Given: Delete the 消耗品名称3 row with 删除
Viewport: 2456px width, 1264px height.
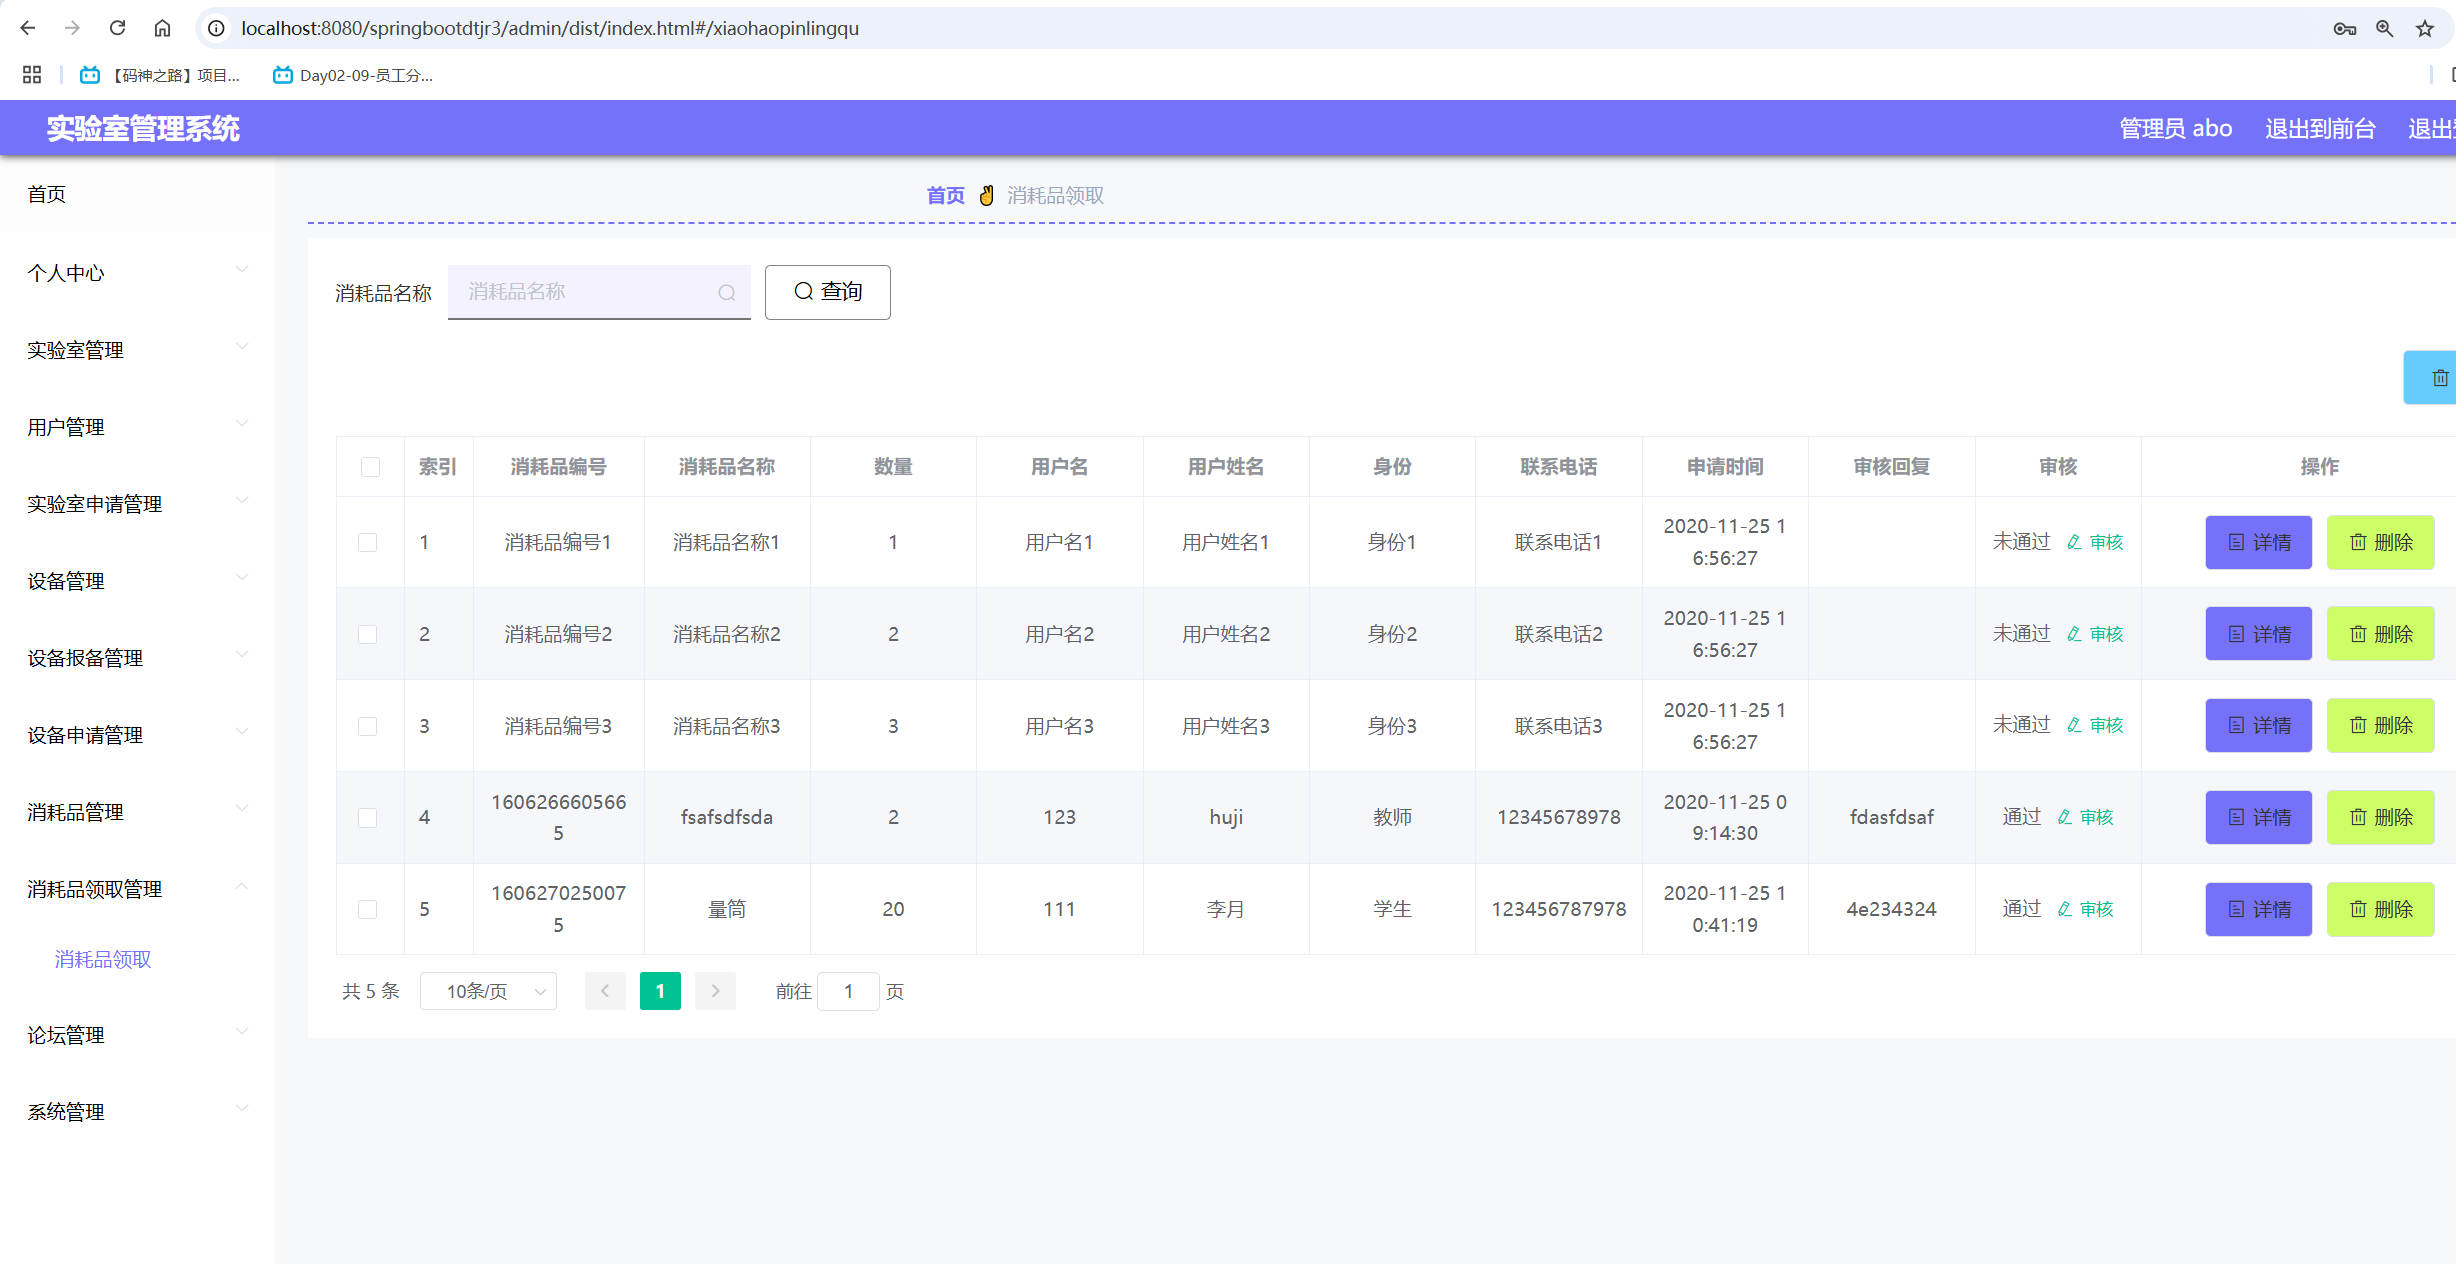Looking at the screenshot, I should click(2380, 725).
